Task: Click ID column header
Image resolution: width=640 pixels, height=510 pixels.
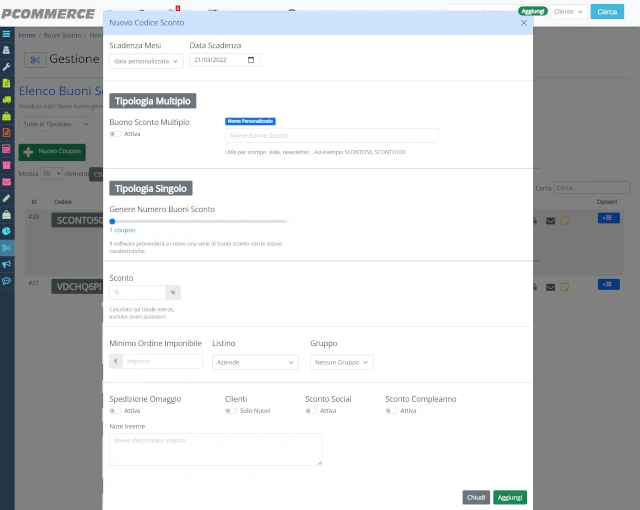Action: [x=34, y=202]
